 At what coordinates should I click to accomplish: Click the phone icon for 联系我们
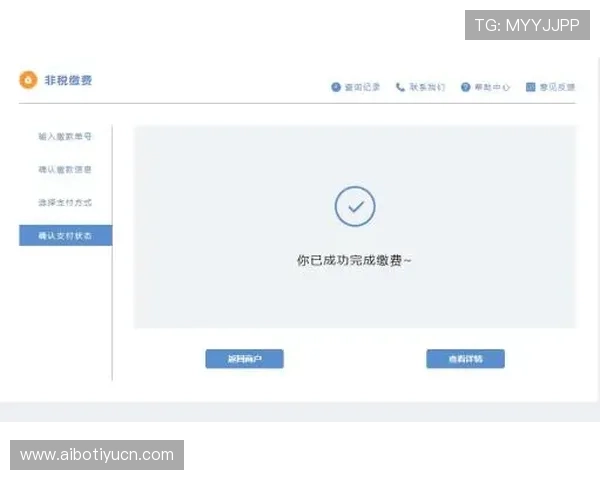pos(400,87)
